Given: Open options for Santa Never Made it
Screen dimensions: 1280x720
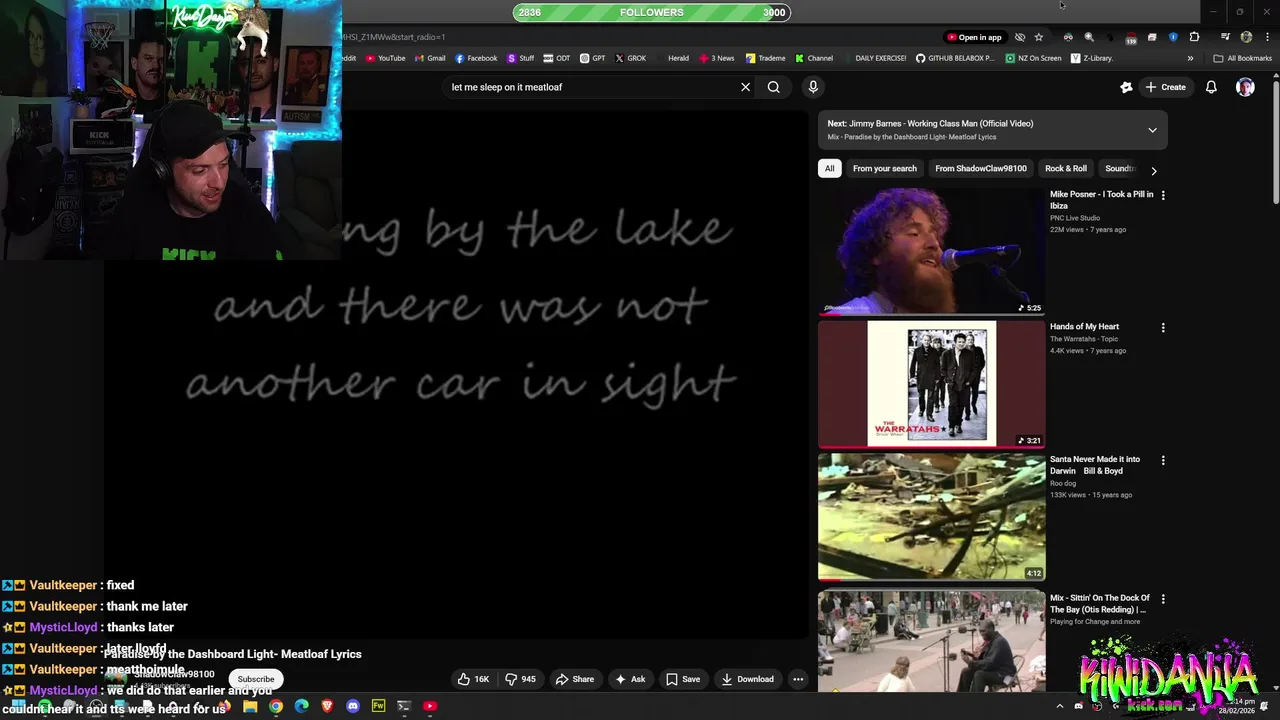Looking at the screenshot, I should (x=1162, y=460).
